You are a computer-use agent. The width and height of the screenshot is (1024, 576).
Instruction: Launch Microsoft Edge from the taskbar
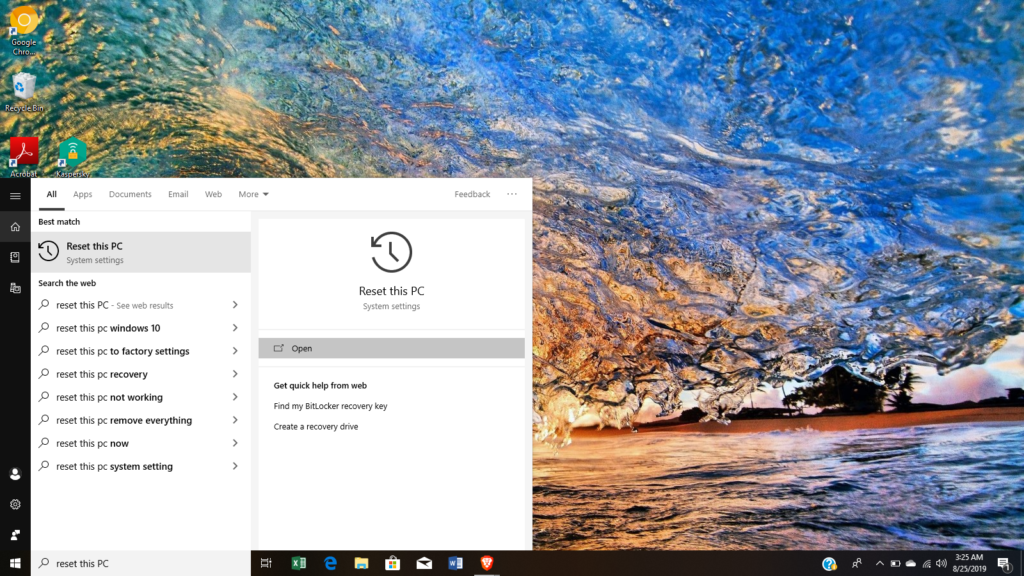[x=330, y=563]
